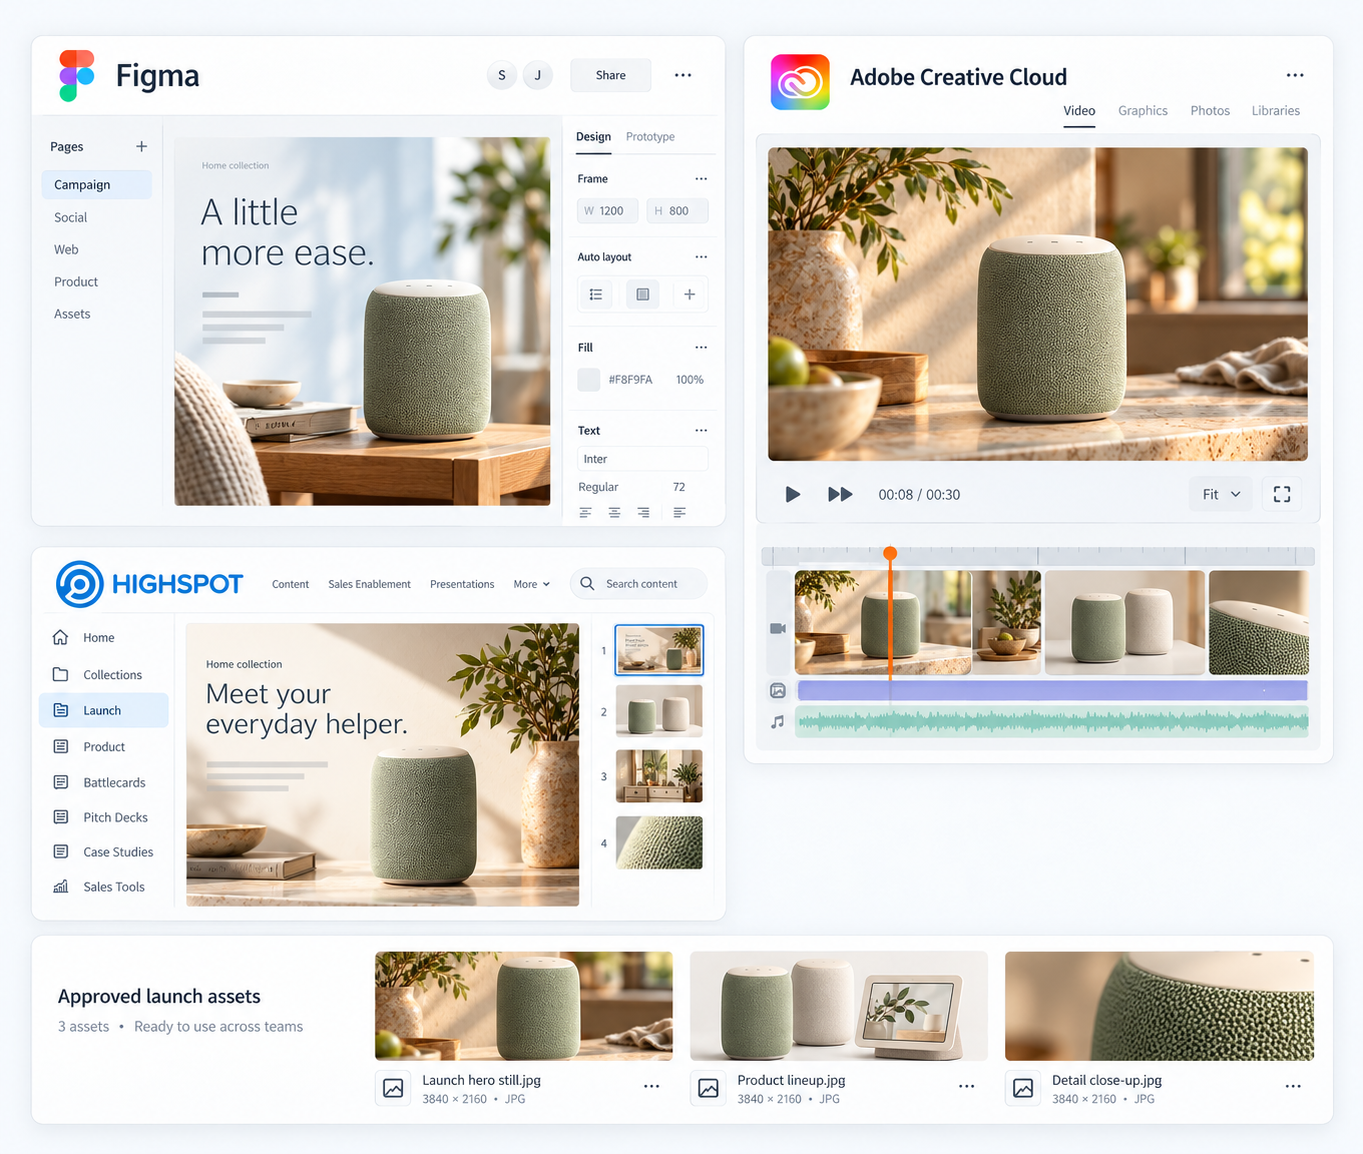Open Presentations in Highspot nav
The width and height of the screenshot is (1363, 1154).
pyautogui.click(x=462, y=584)
